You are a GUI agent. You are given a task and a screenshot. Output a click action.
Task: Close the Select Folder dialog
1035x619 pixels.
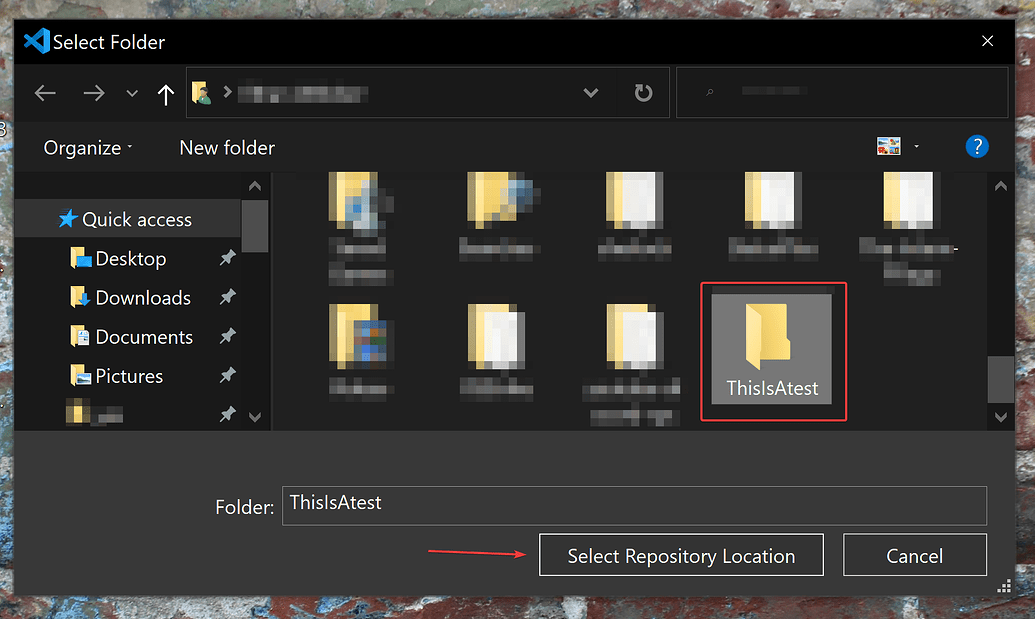coord(987,41)
